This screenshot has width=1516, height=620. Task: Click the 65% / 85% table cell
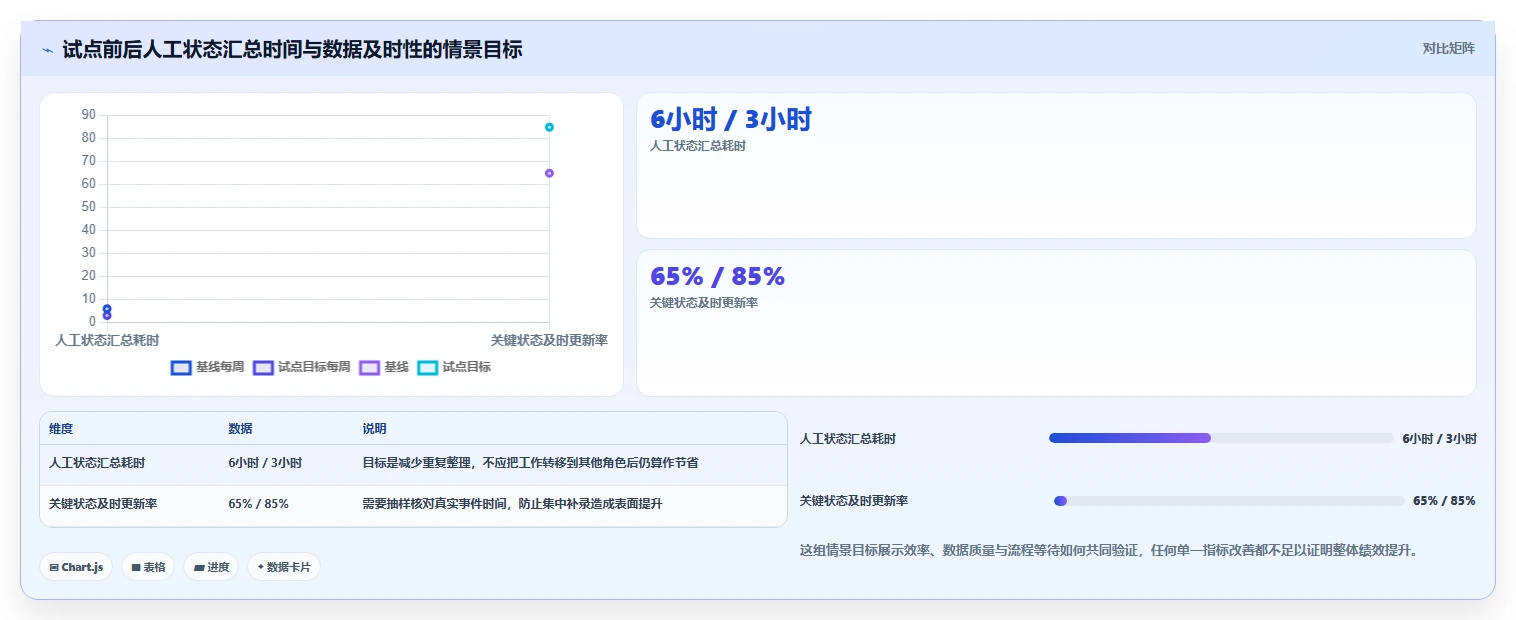click(x=258, y=504)
